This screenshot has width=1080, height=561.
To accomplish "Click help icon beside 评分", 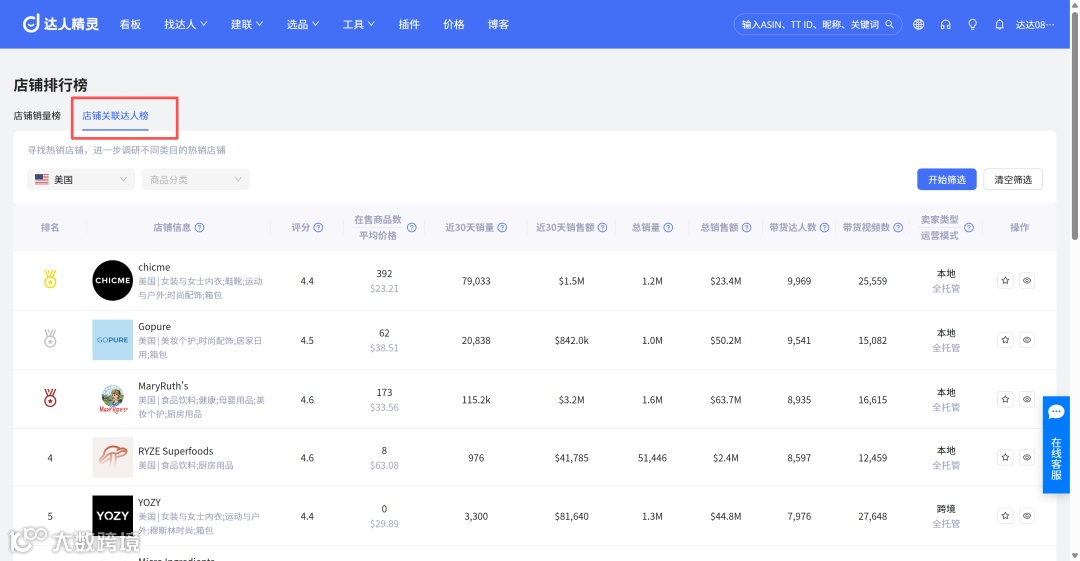I will 318,227.
